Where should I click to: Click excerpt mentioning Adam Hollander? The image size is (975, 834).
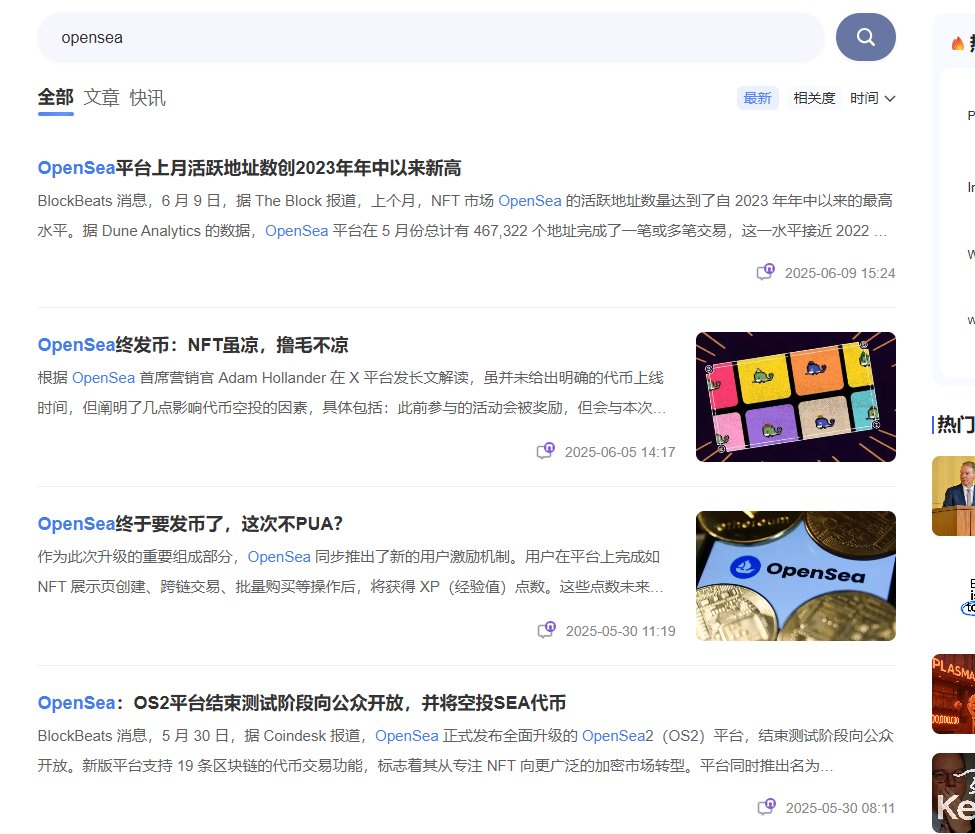click(x=352, y=392)
